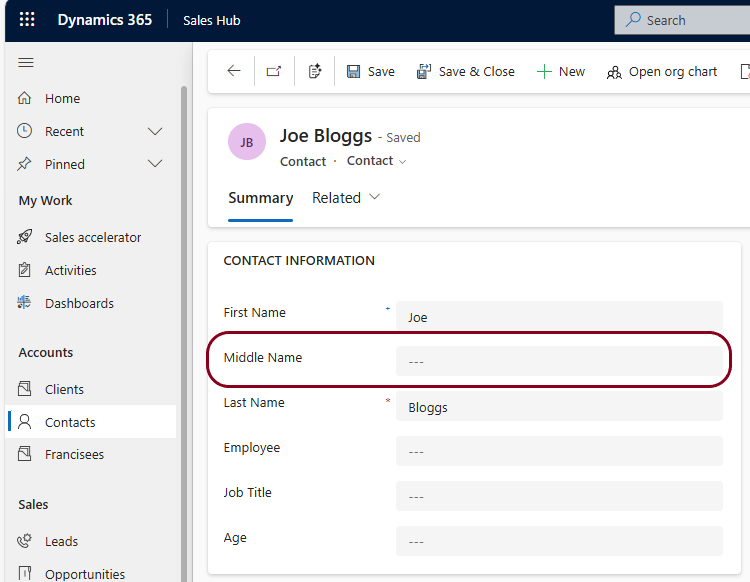Click the Save & Close icon
This screenshot has height=582, width=750.
[x=424, y=72]
